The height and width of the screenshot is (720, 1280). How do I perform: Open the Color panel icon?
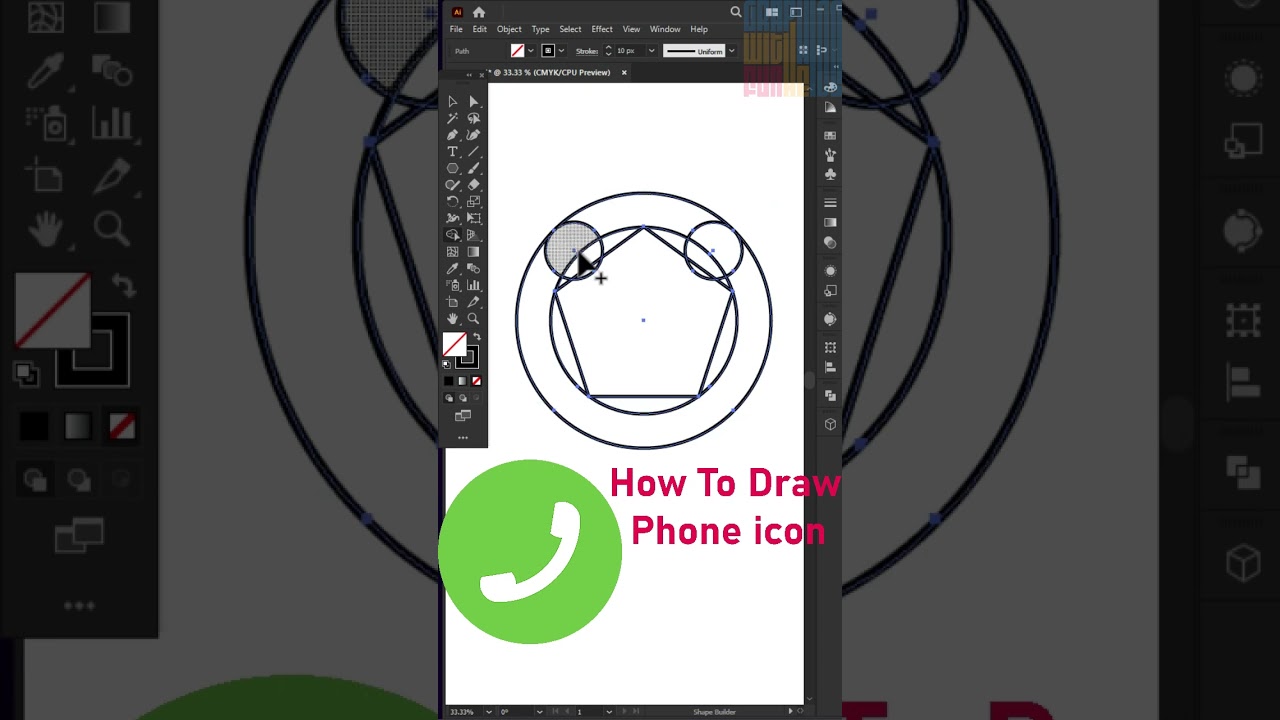(830, 87)
